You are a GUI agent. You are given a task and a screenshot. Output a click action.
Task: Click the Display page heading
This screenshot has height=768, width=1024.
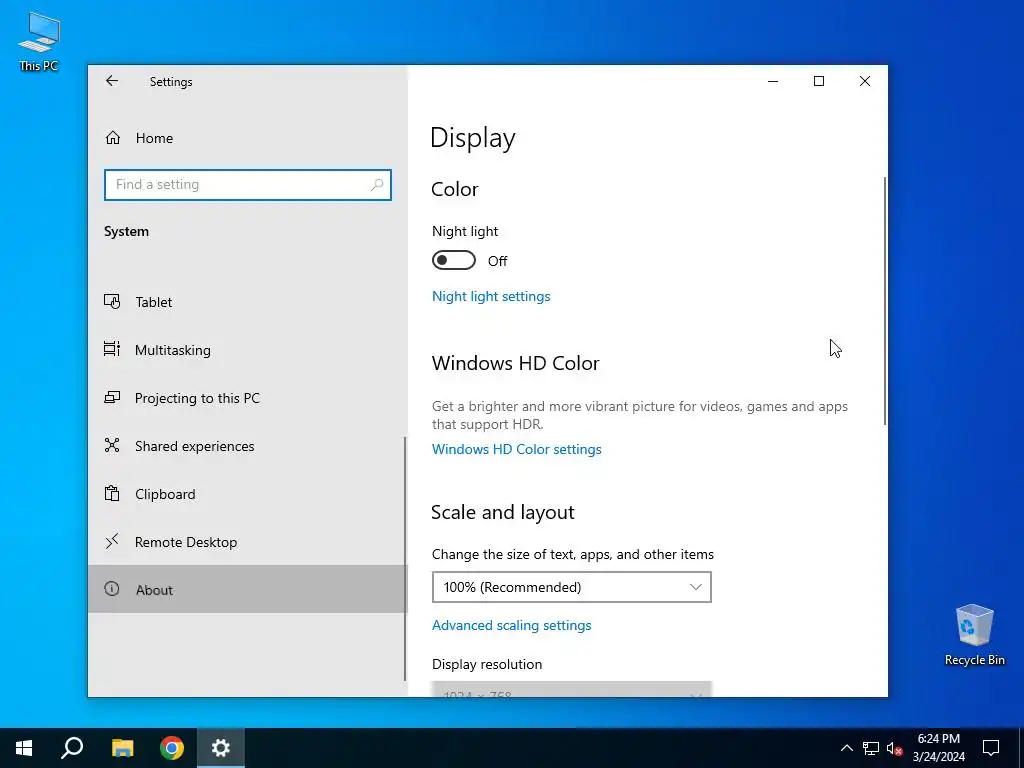click(x=473, y=138)
